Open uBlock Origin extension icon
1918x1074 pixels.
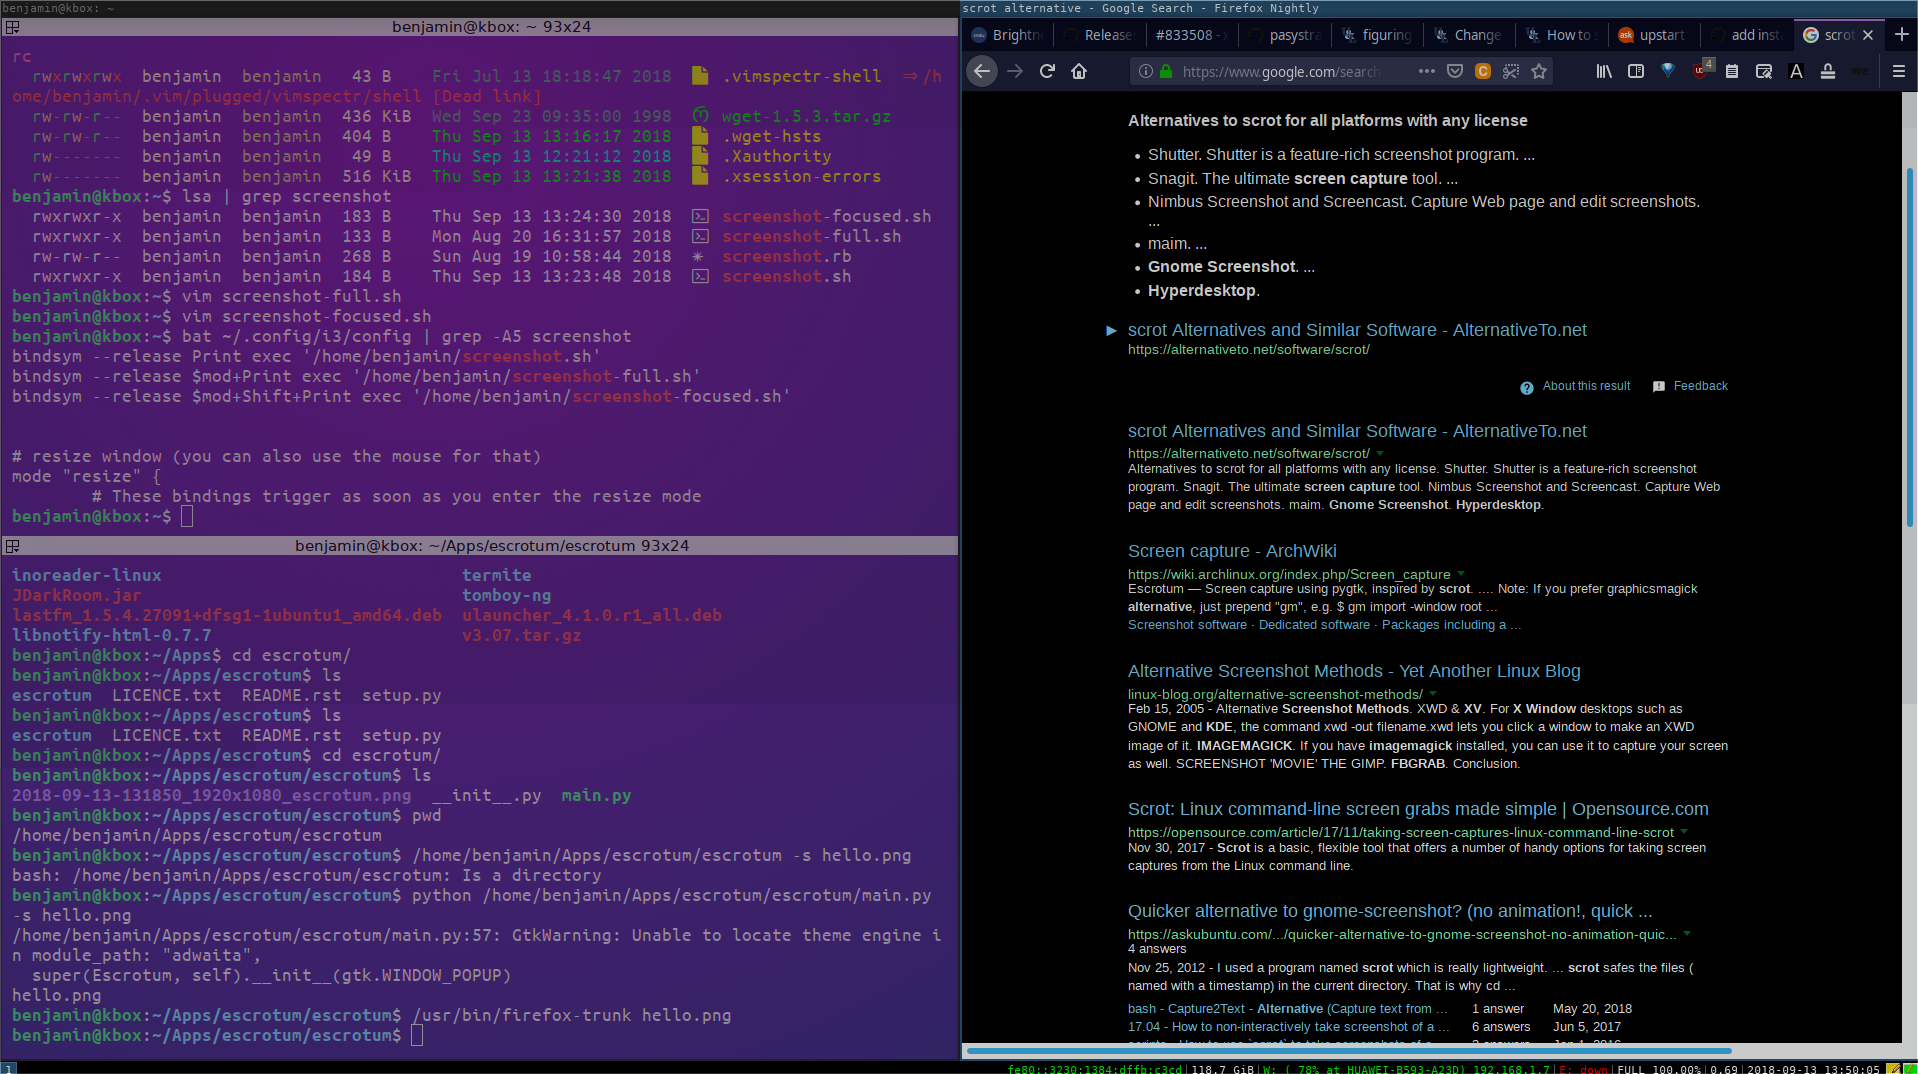(x=1701, y=71)
